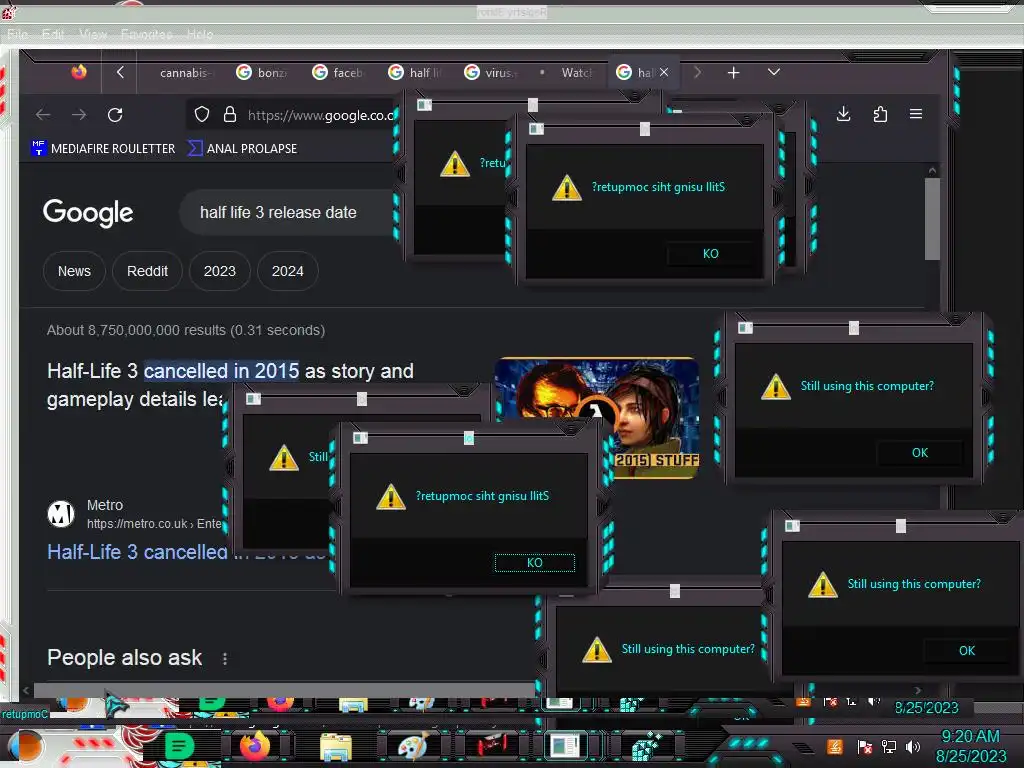The image size is (1024, 768).
Task: Open the red icon app on taskbar
Action: (491, 745)
